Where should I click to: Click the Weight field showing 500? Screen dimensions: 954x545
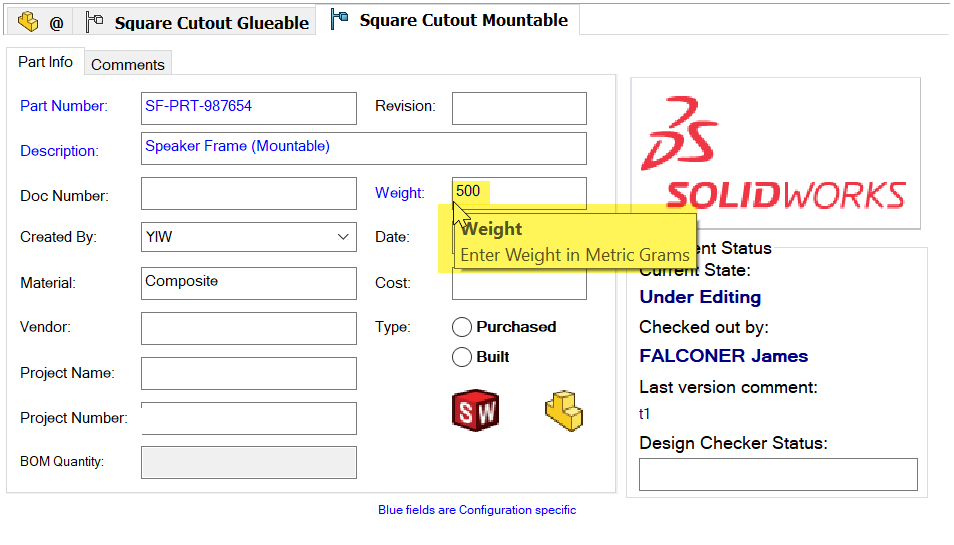[519, 191]
